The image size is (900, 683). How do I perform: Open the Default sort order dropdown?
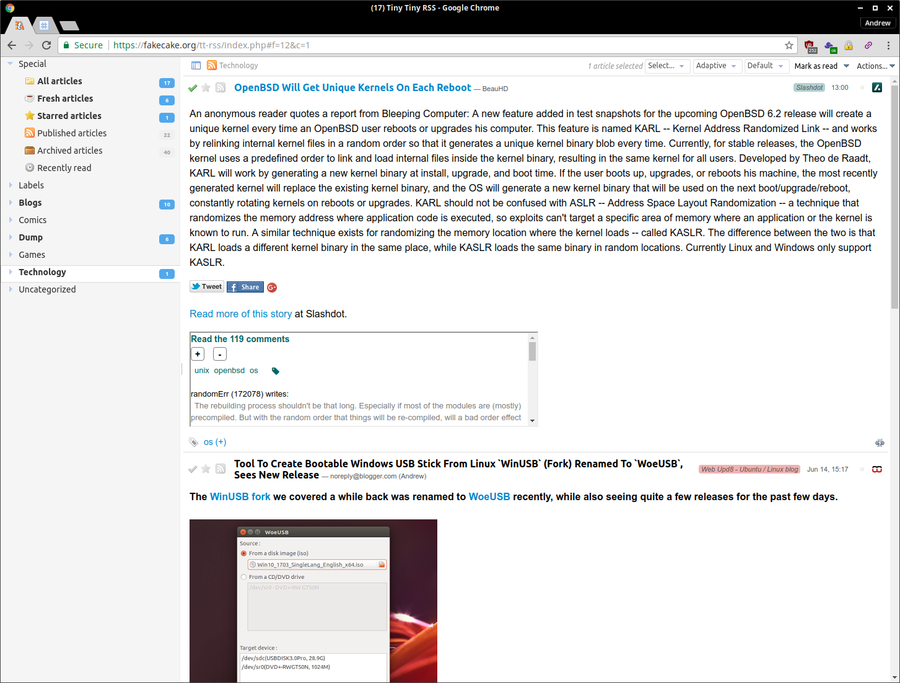click(765, 66)
